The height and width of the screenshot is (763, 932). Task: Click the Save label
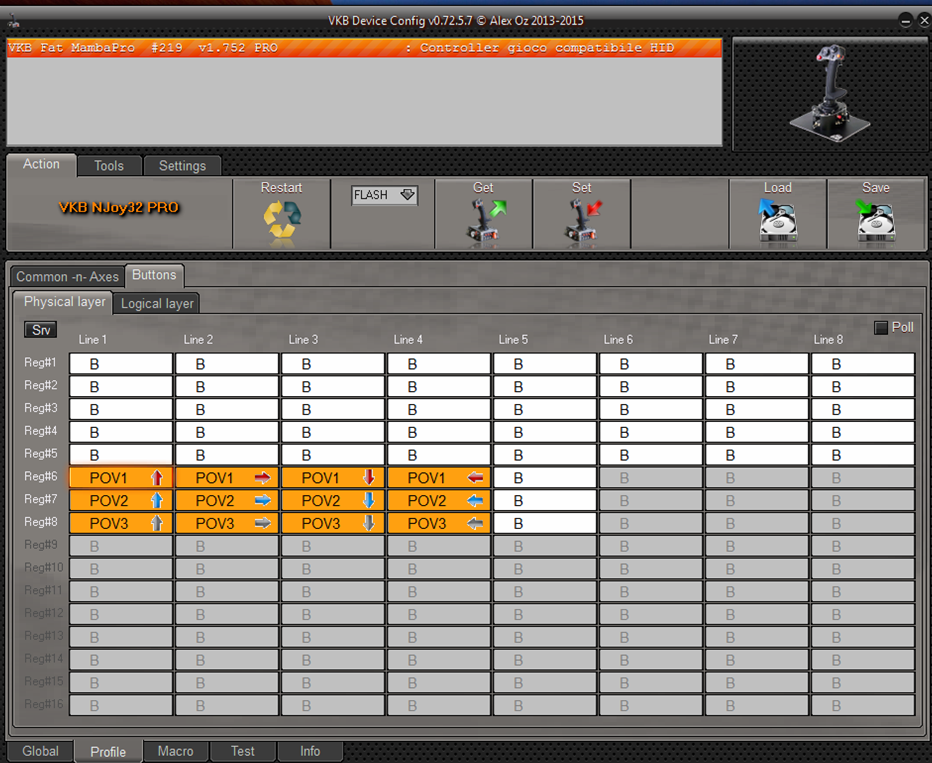pyautogui.click(x=876, y=188)
